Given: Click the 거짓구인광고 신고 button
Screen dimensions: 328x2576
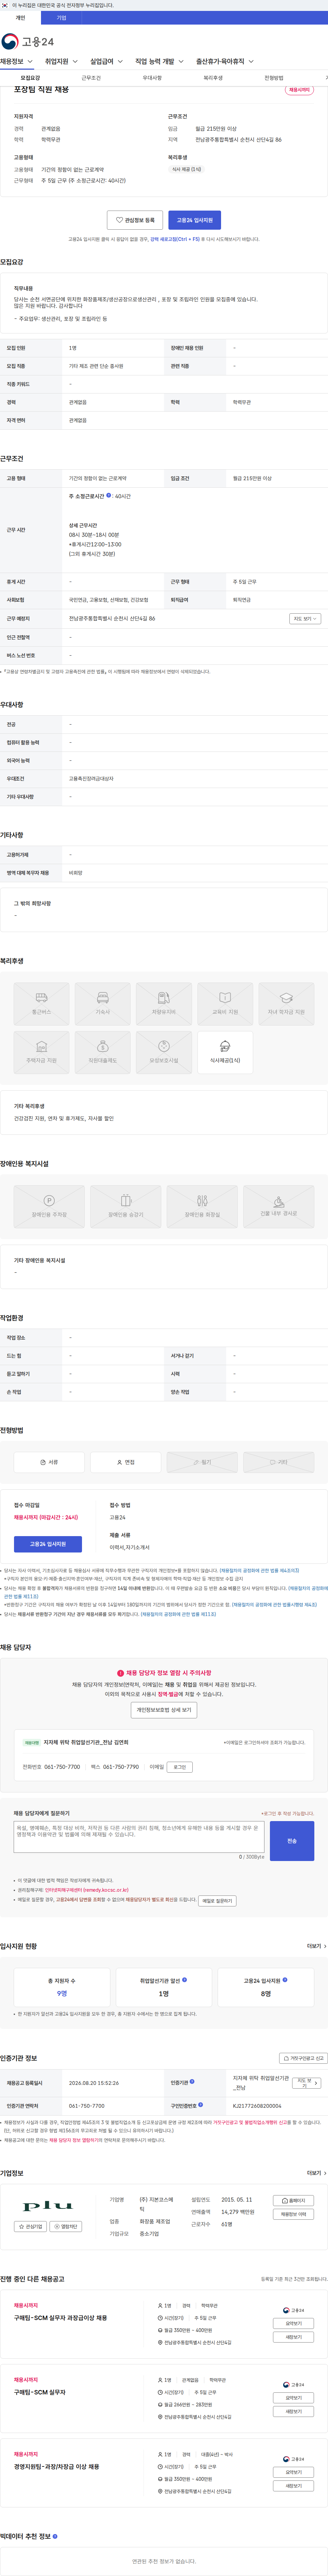Looking at the screenshot, I should (x=303, y=2058).
